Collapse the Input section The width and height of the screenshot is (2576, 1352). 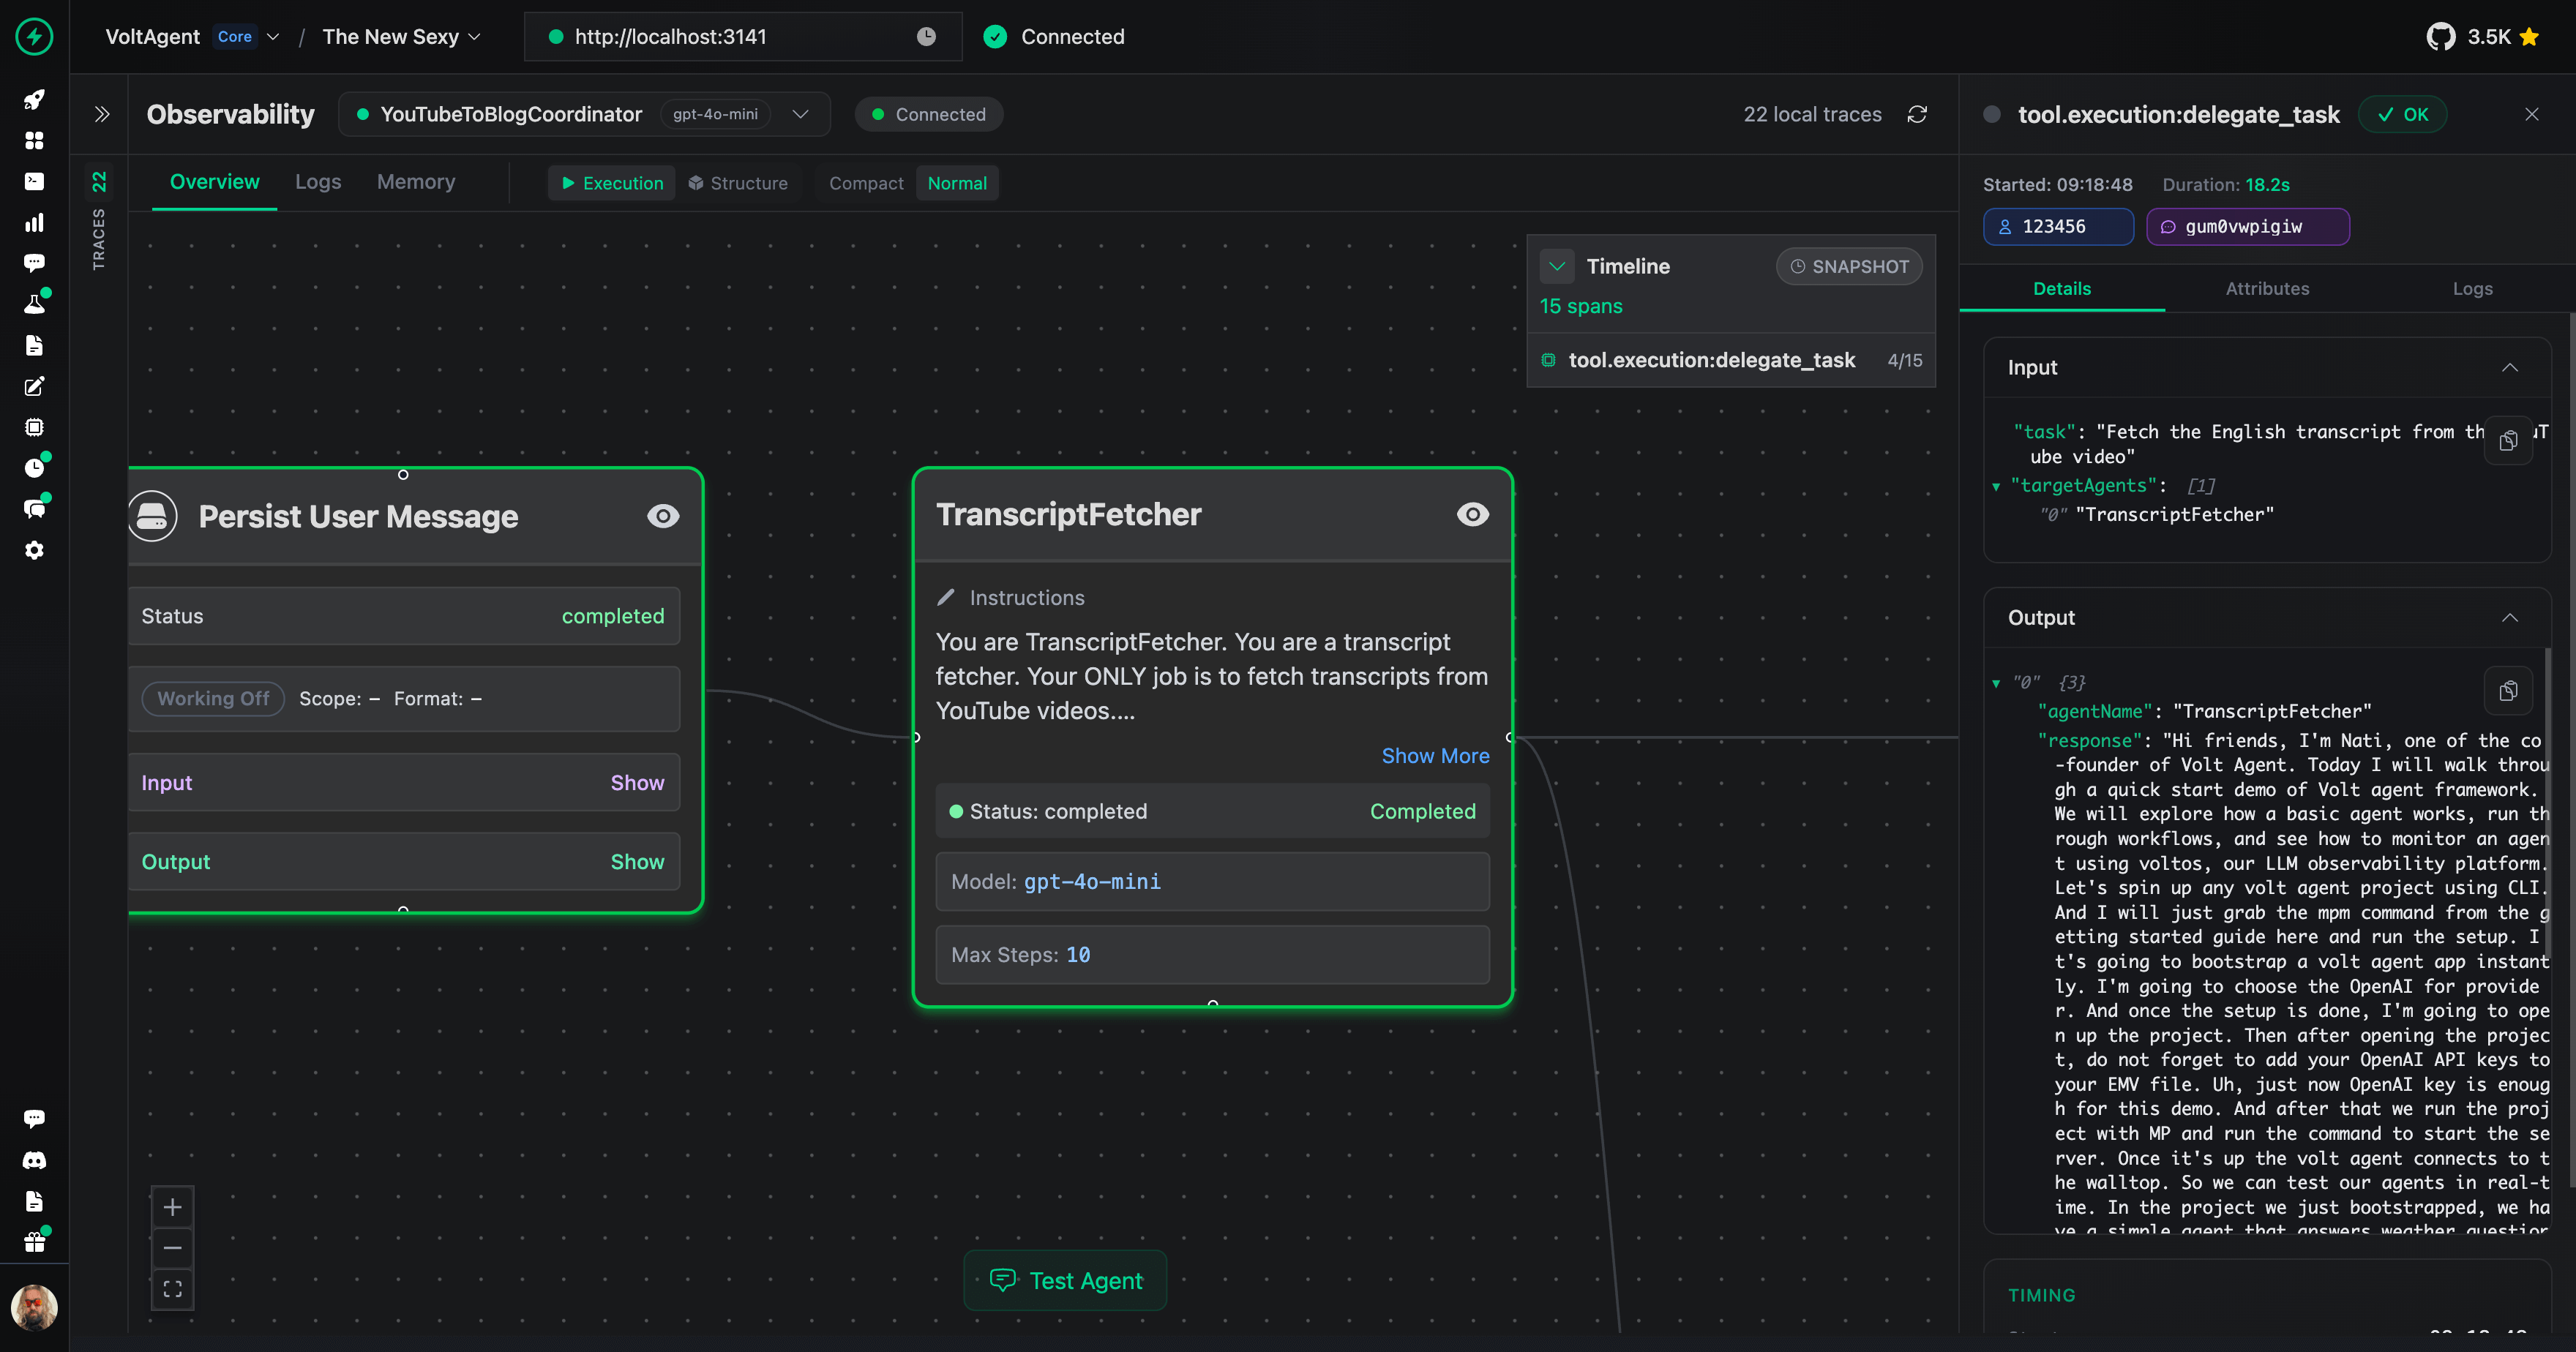coord(2509,367)
